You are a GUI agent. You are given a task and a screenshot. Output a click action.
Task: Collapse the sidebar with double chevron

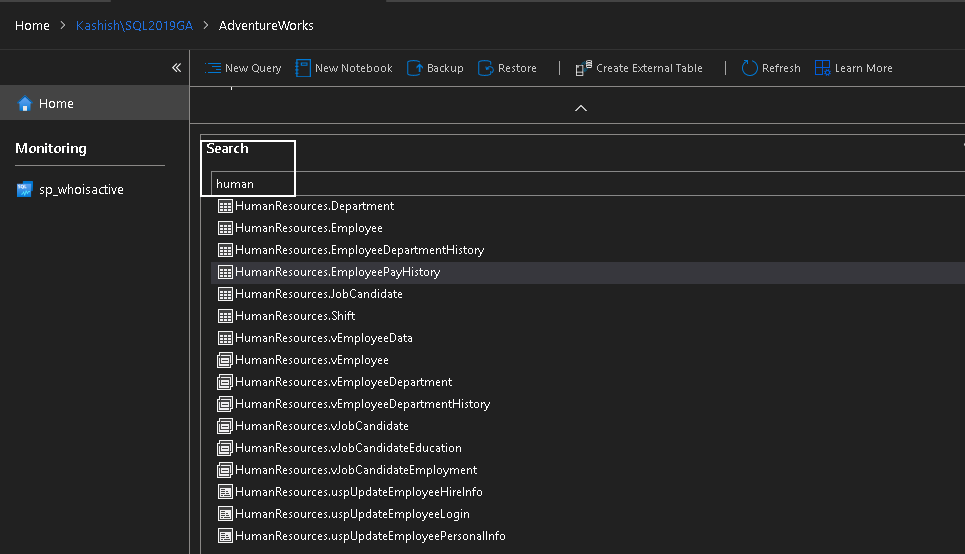176,68
